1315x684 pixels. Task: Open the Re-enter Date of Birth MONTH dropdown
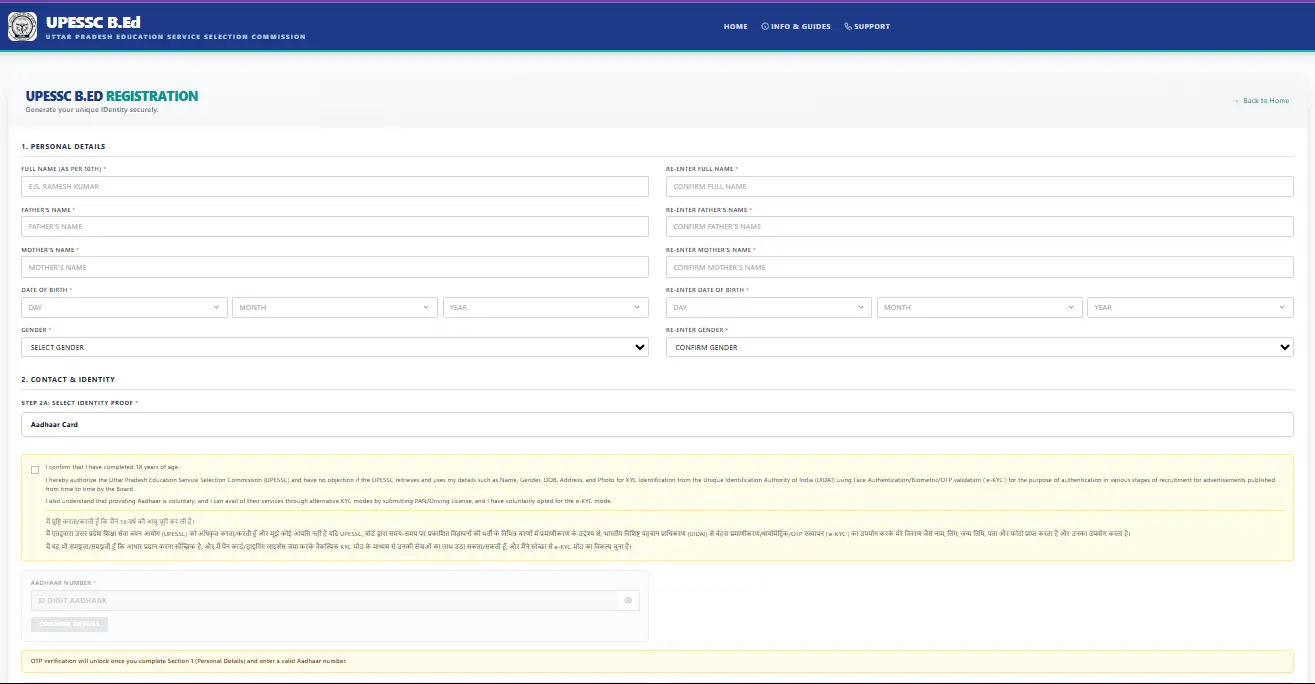coord(979,307)
